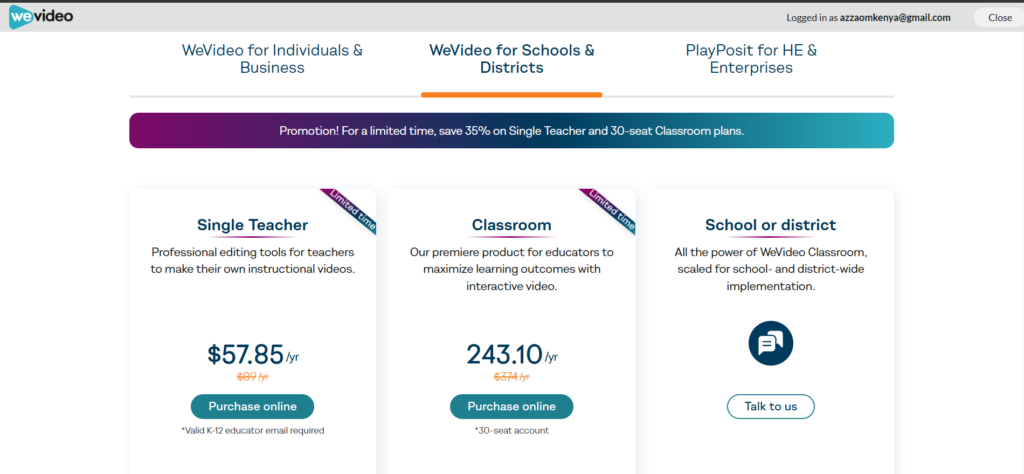This screenshot has height=474, width=1024.
Task: Click the Limited time ribbon on Classroom card
Action: coord(610,211)
